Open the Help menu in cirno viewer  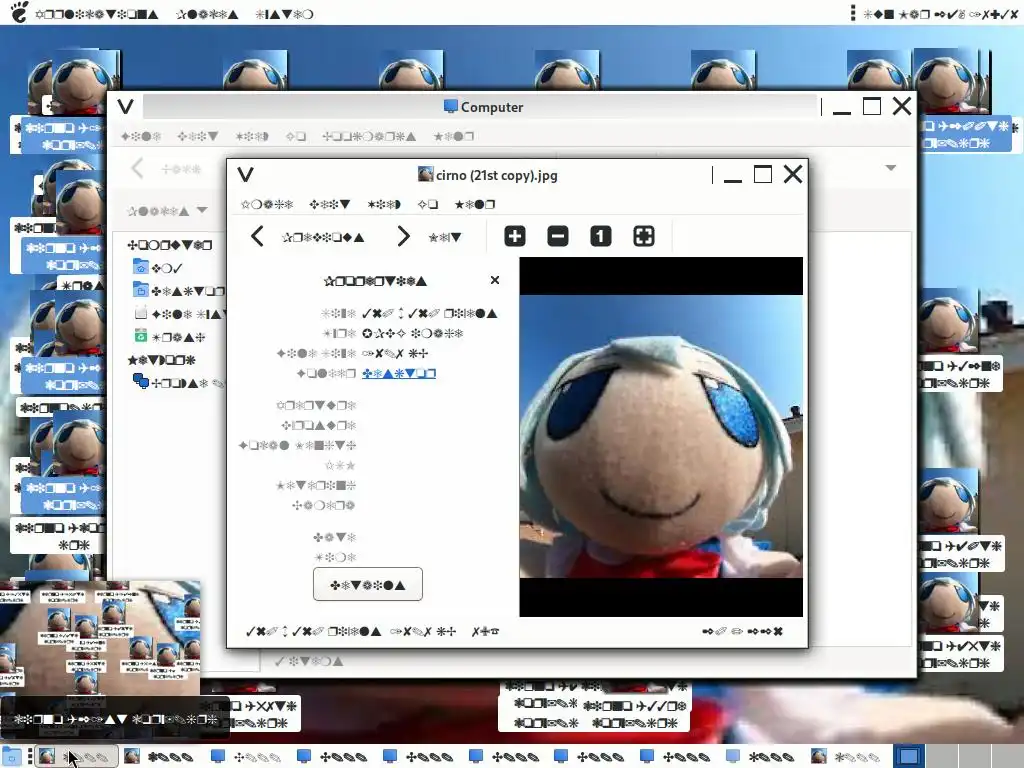[475, 204]
